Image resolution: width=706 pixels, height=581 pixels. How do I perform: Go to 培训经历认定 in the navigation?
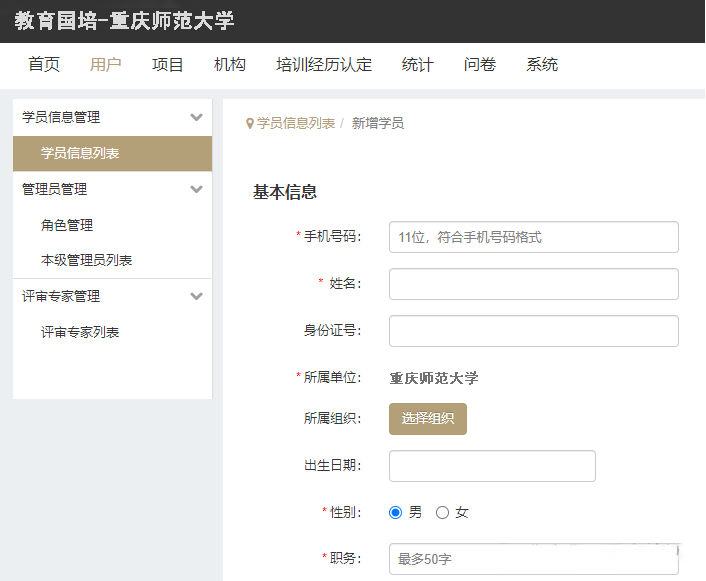[x=324, y=65]
